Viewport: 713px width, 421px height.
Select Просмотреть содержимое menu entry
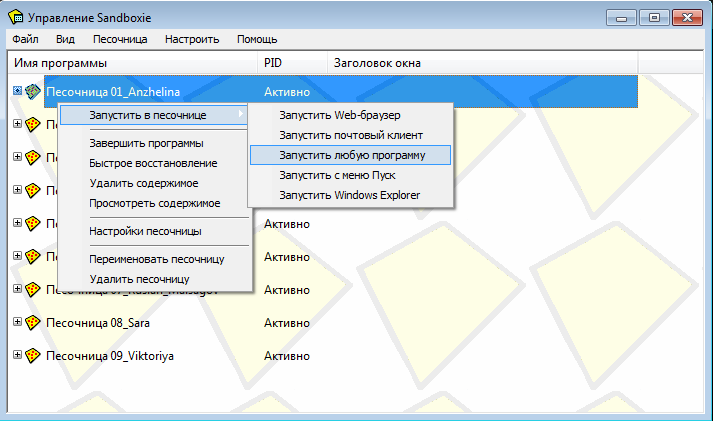(x=154, y=203)
